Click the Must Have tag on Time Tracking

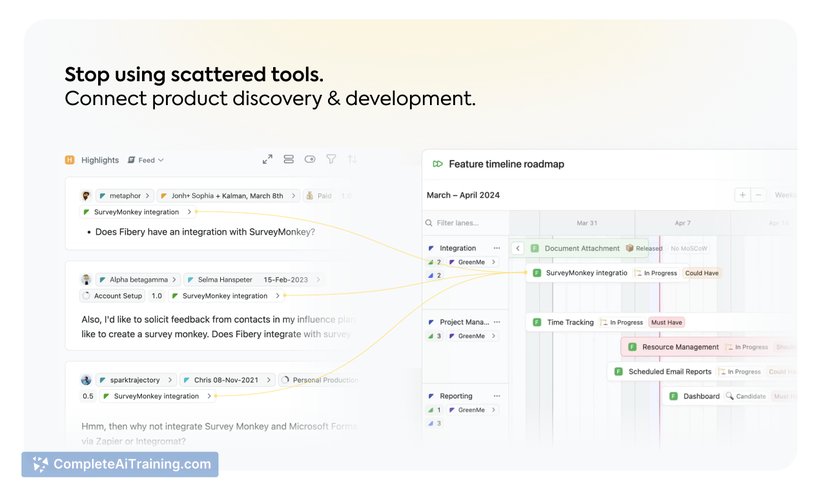coord(666,322)
